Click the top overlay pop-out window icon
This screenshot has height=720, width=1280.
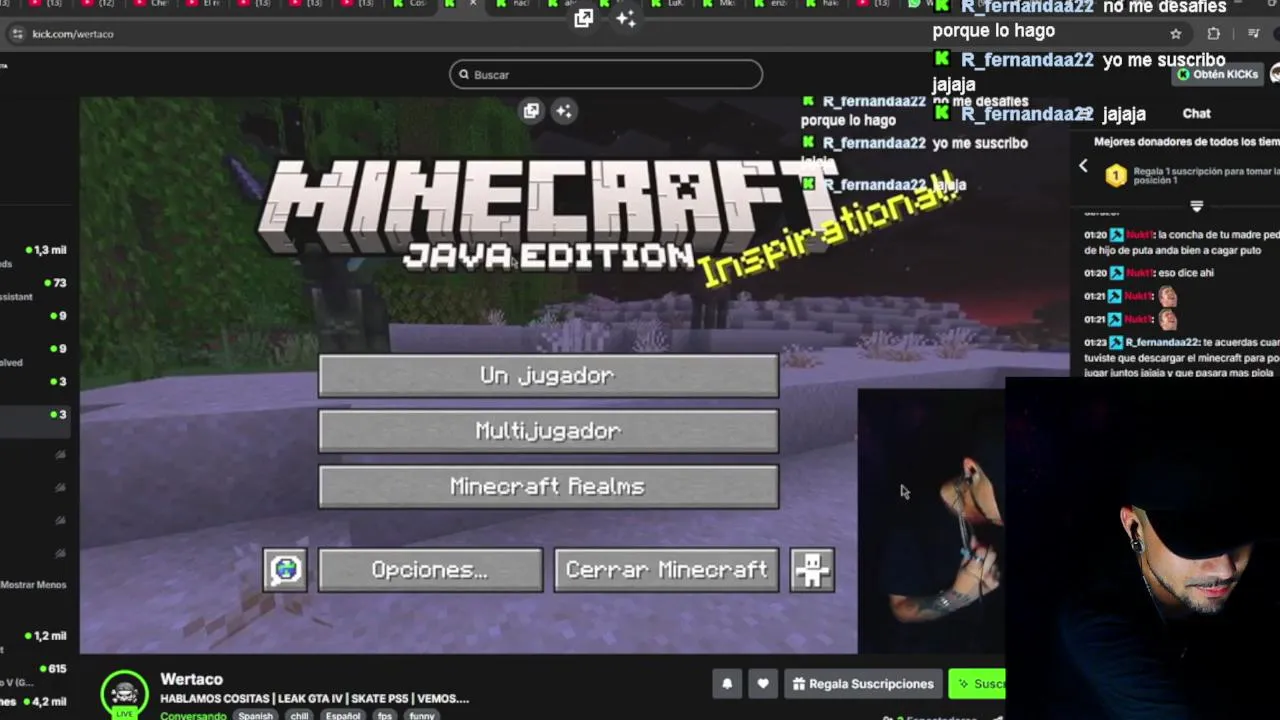click(584, 18)
